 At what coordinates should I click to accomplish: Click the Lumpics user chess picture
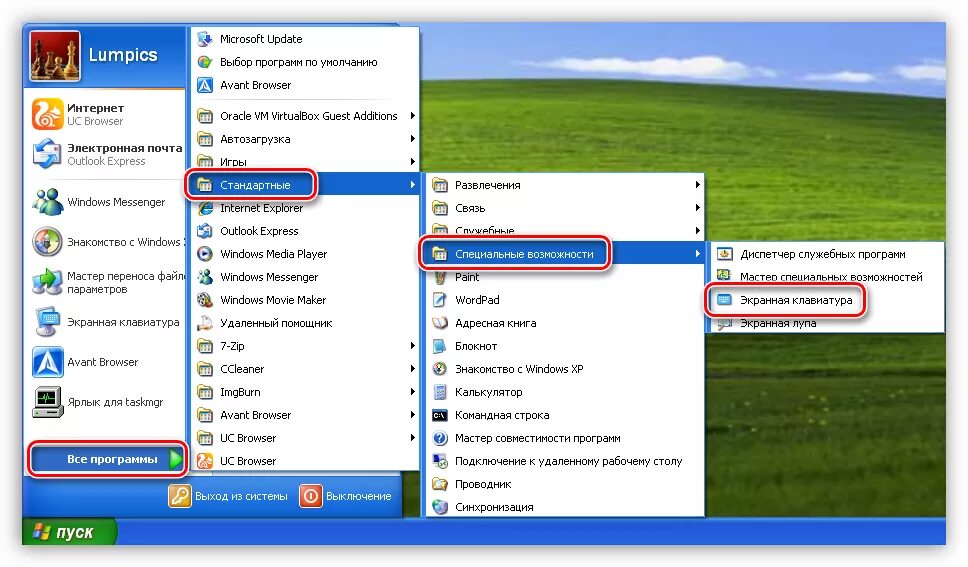click(55, 56)
